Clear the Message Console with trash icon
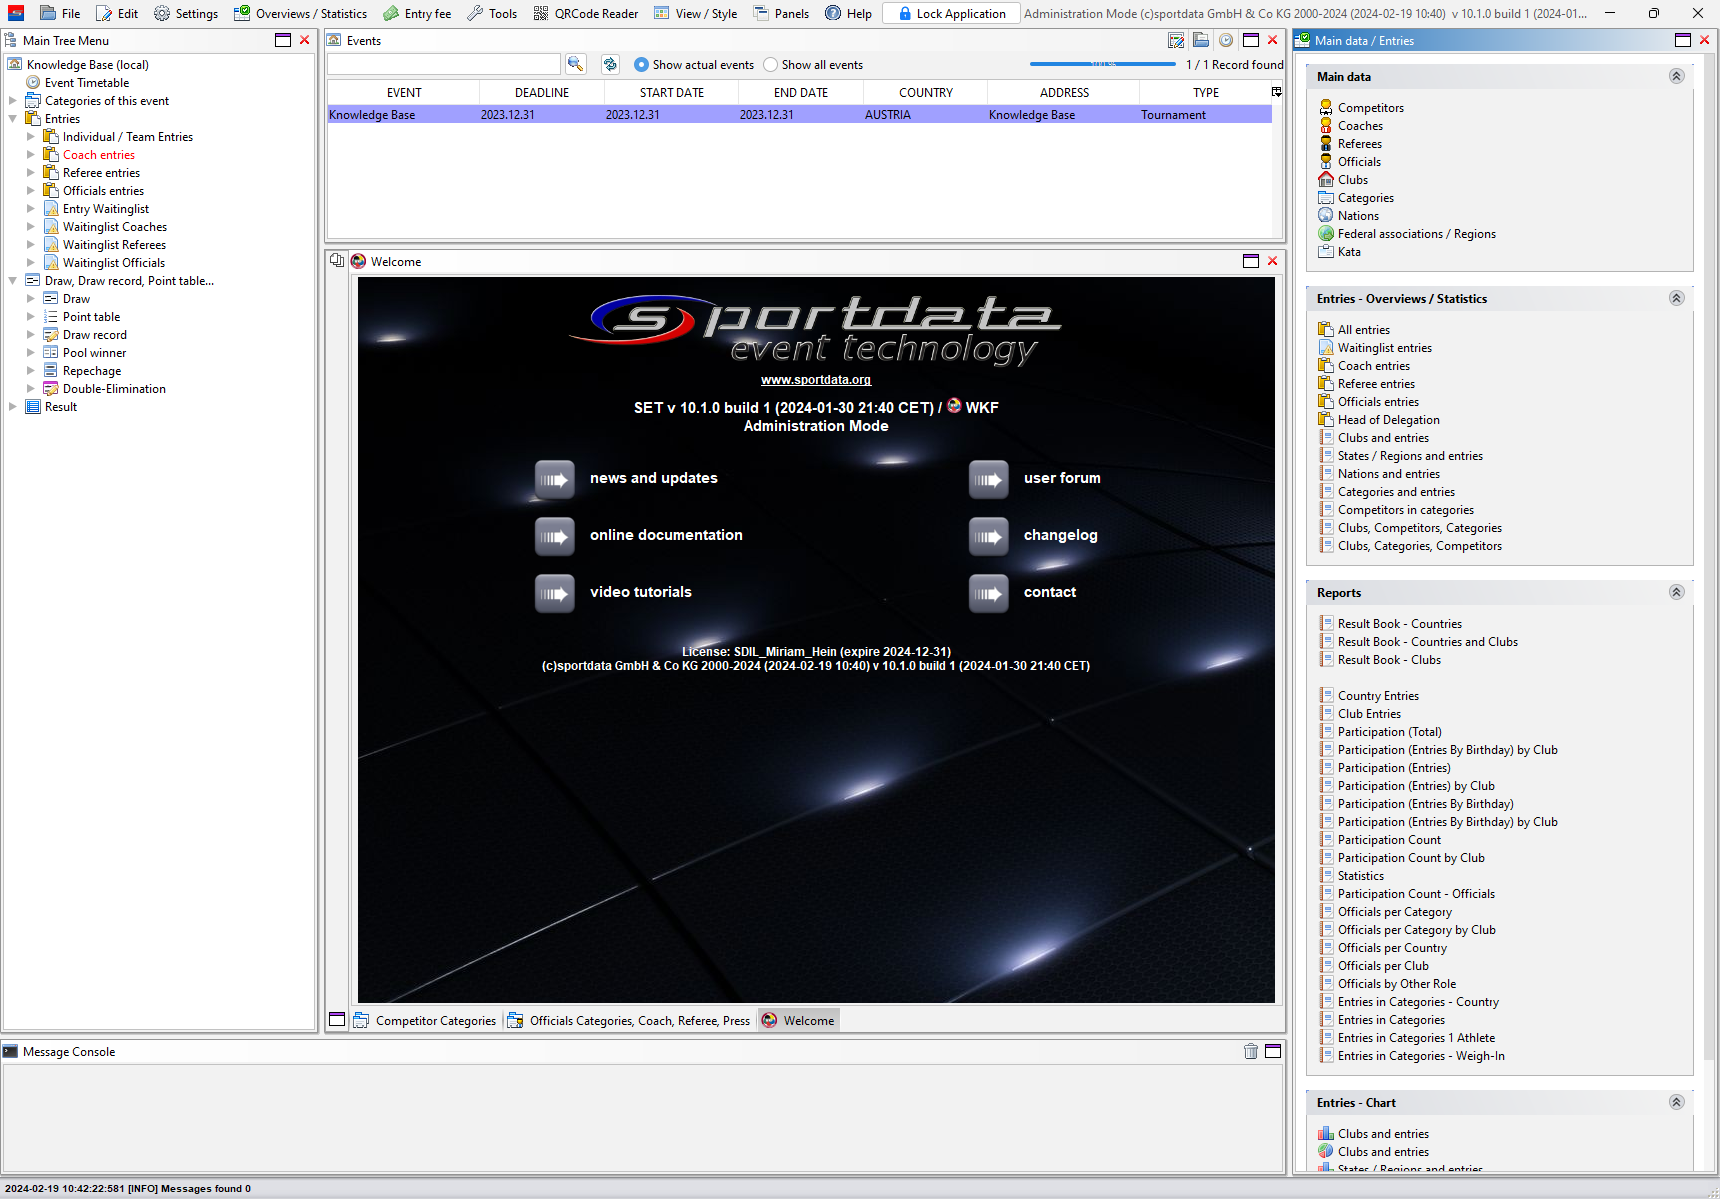Screen dimensions: 1720x1200 pyautogui.click(x=1251, y=1051)
